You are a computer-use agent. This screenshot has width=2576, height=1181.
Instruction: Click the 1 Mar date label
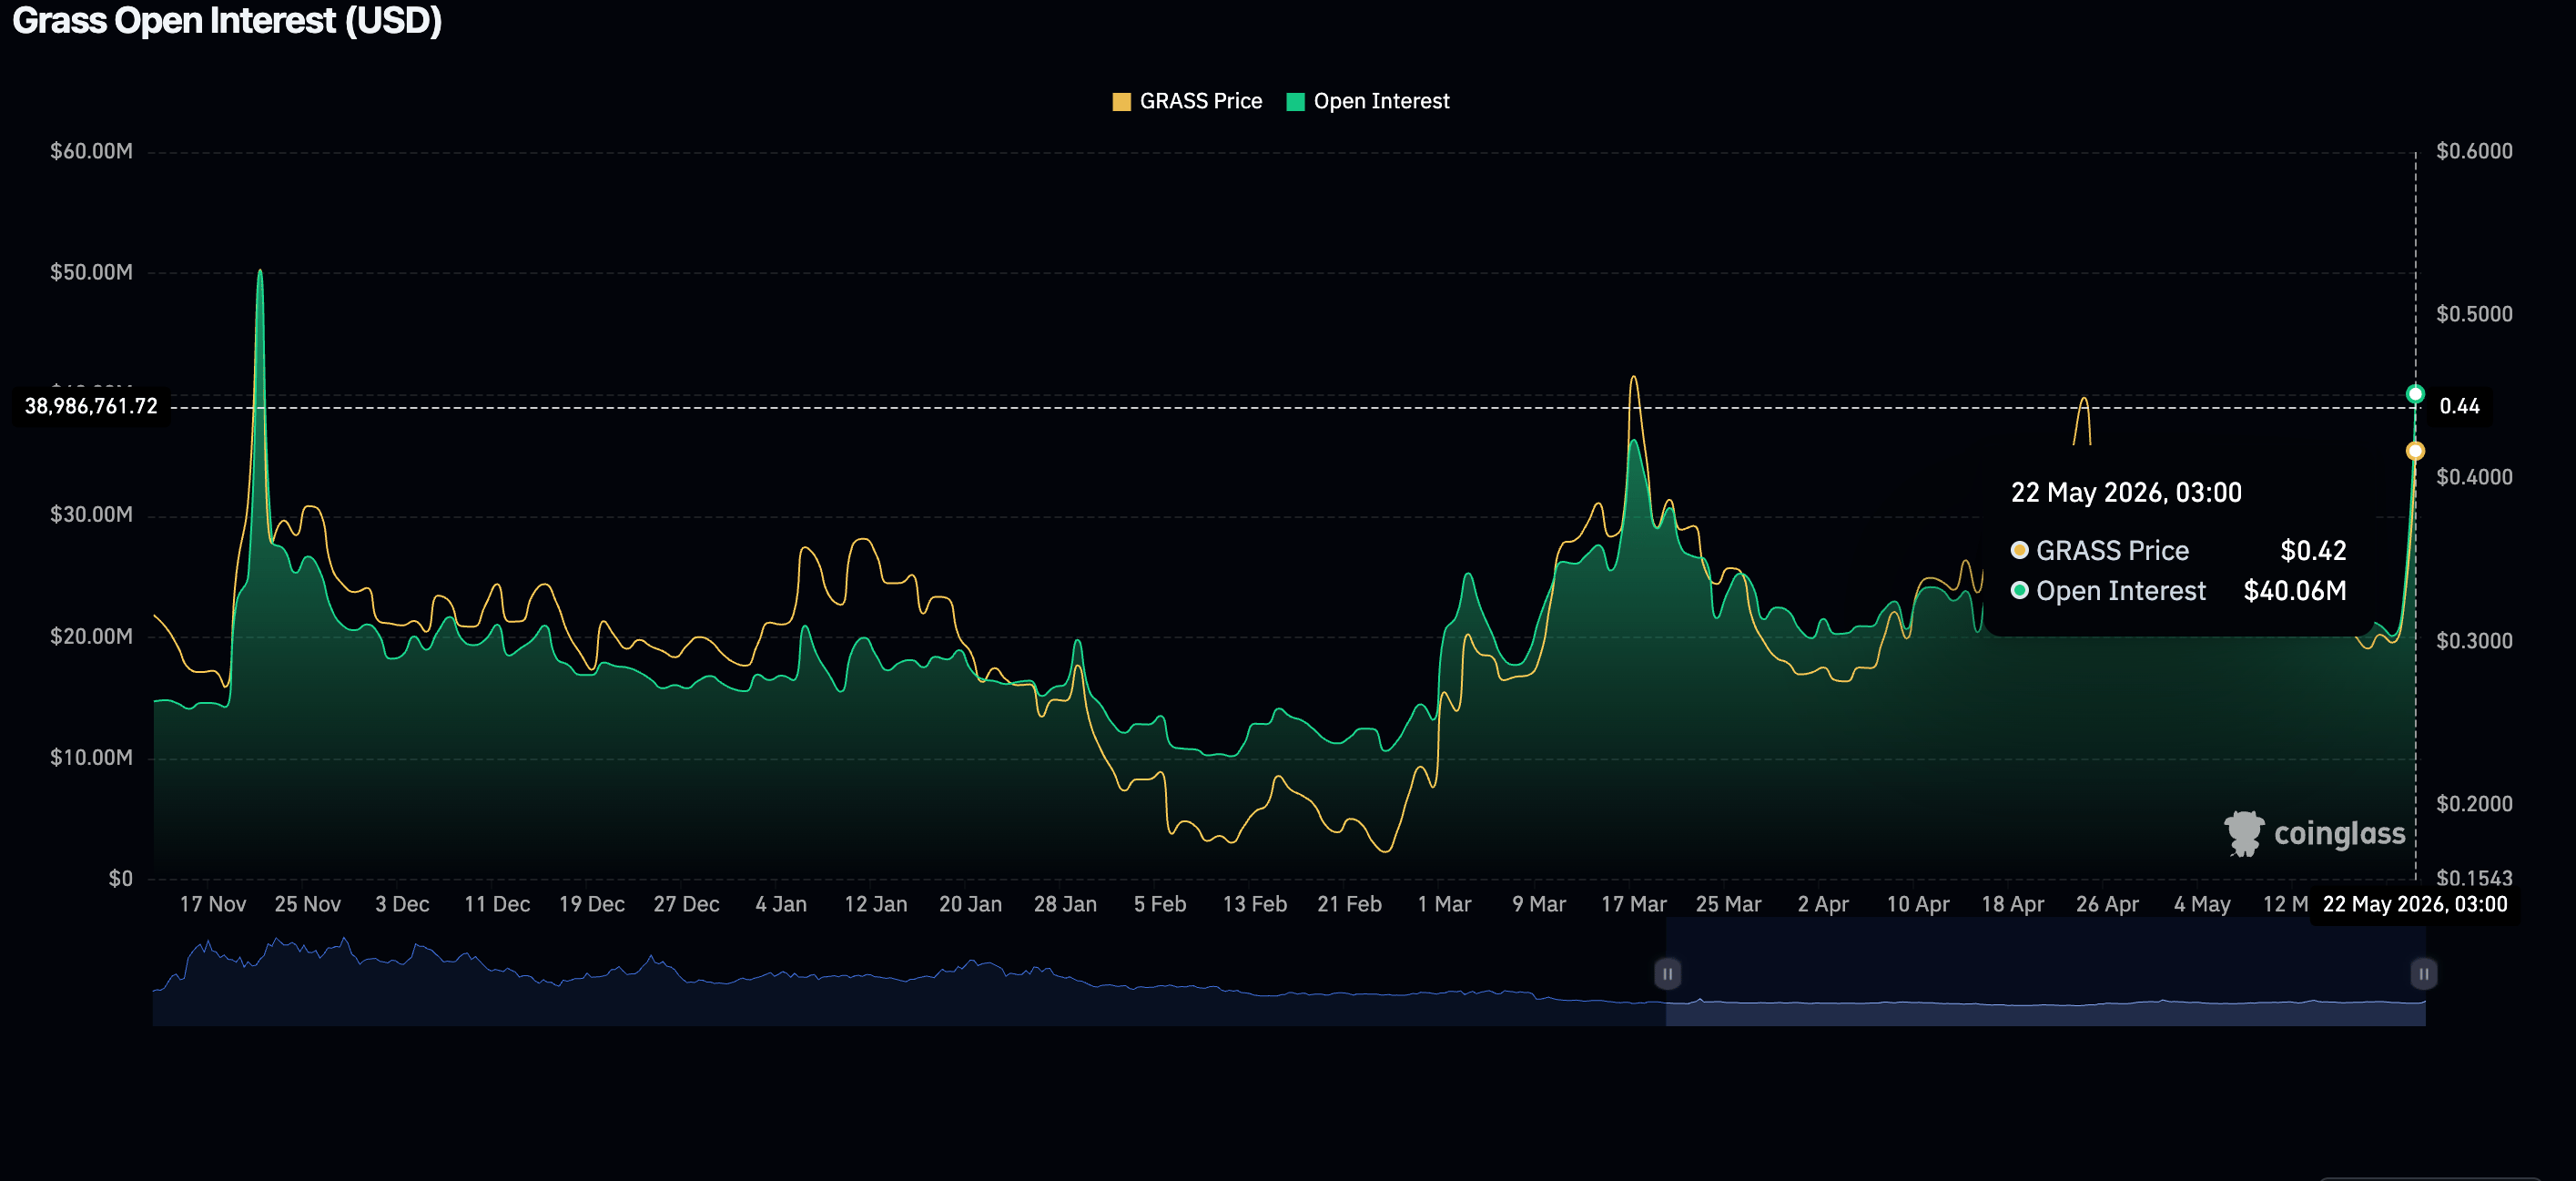pyautogui.click(x=1444, y=904)
